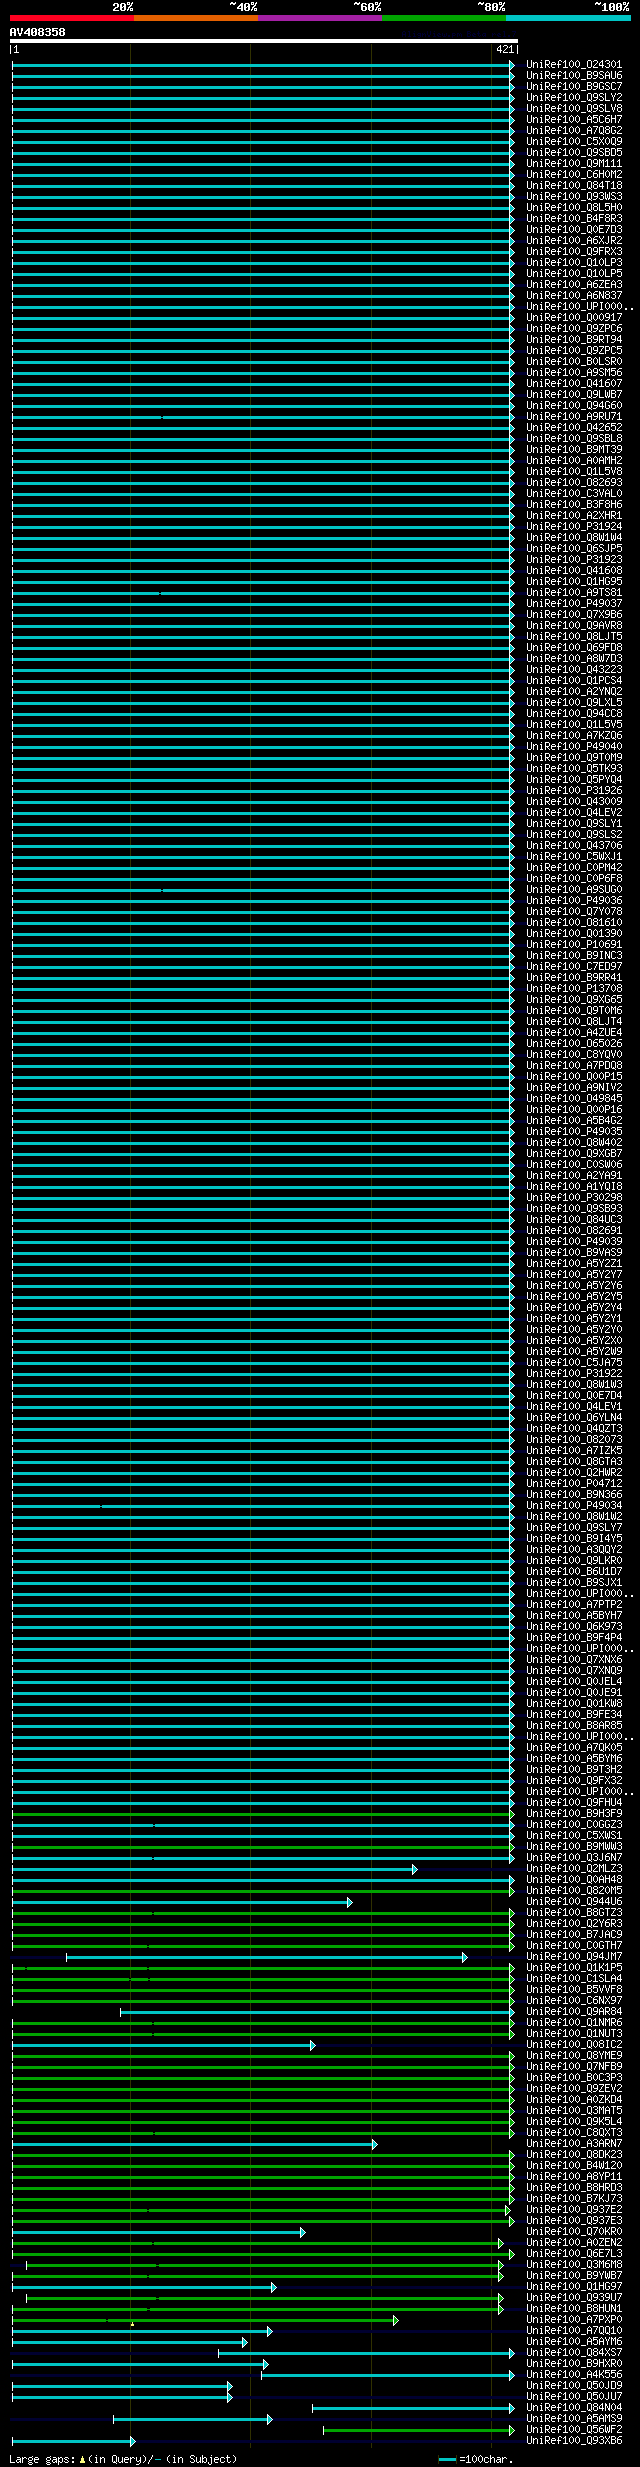
Task: Click the green alignment bar for UniRef100_Q56WF2
Action: click(419, 2429)
